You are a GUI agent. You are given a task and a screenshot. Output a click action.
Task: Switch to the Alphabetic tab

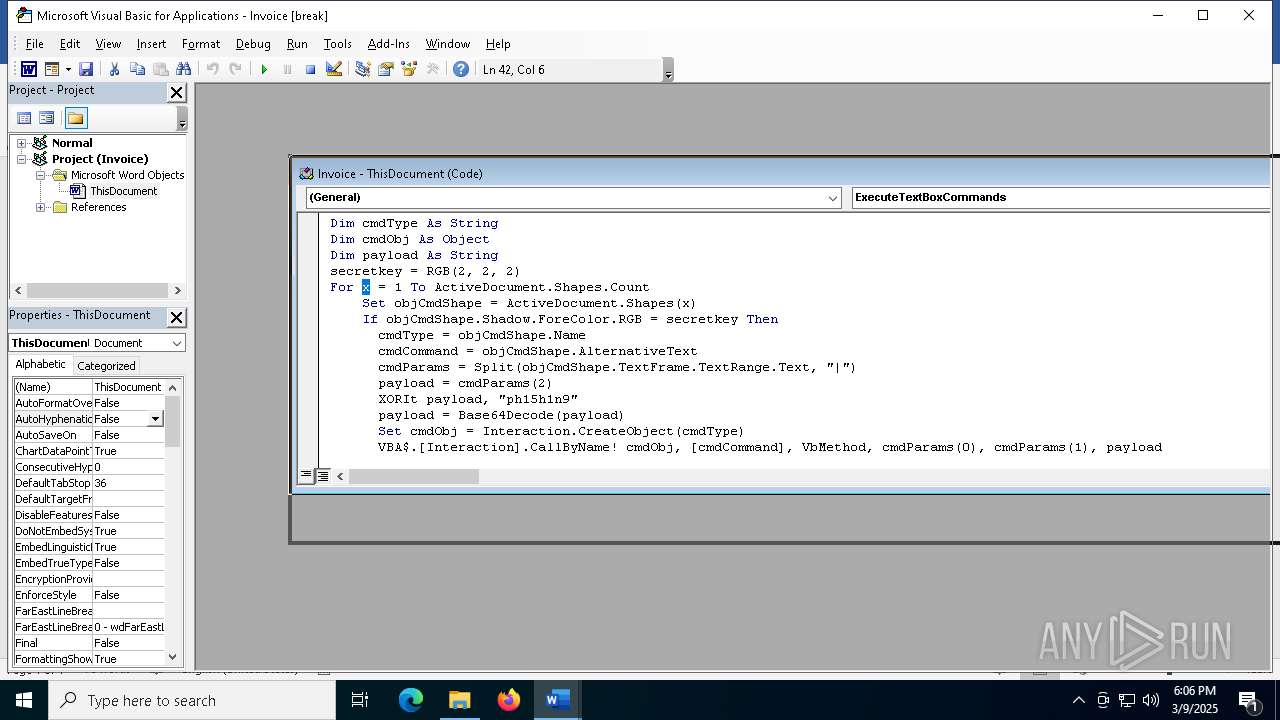[40, 365]
